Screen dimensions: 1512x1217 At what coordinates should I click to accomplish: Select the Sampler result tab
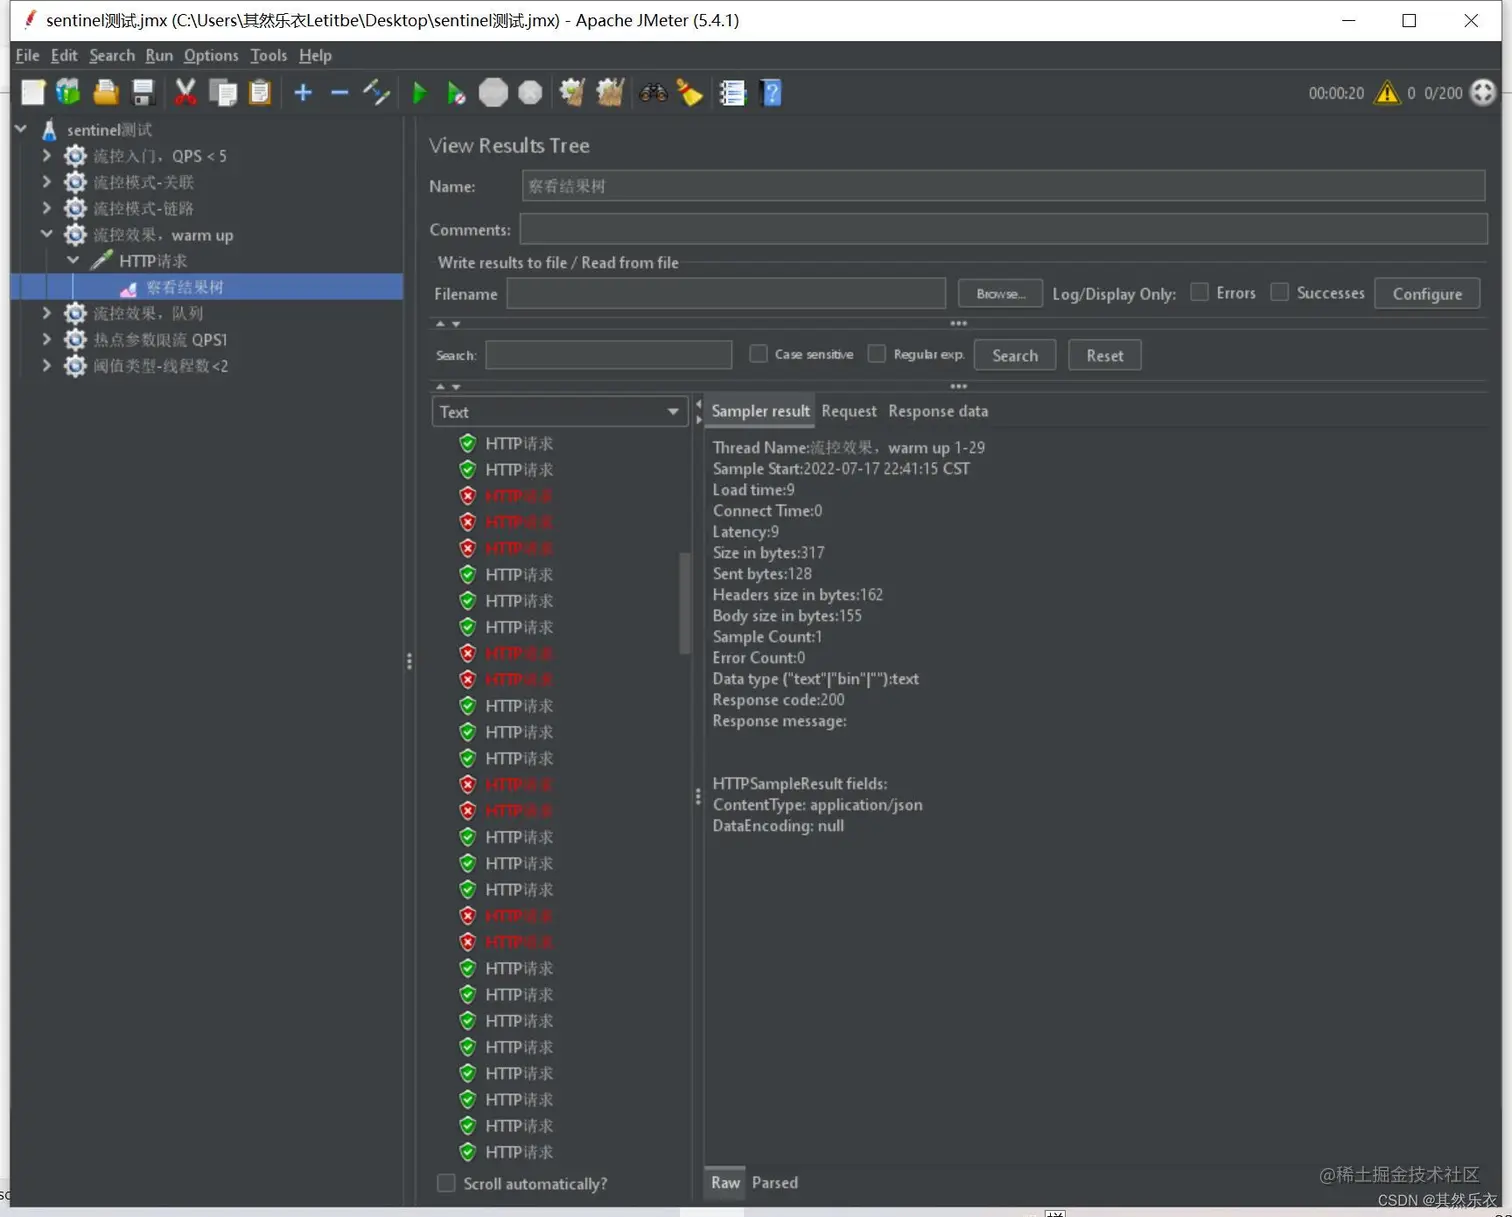760,411
